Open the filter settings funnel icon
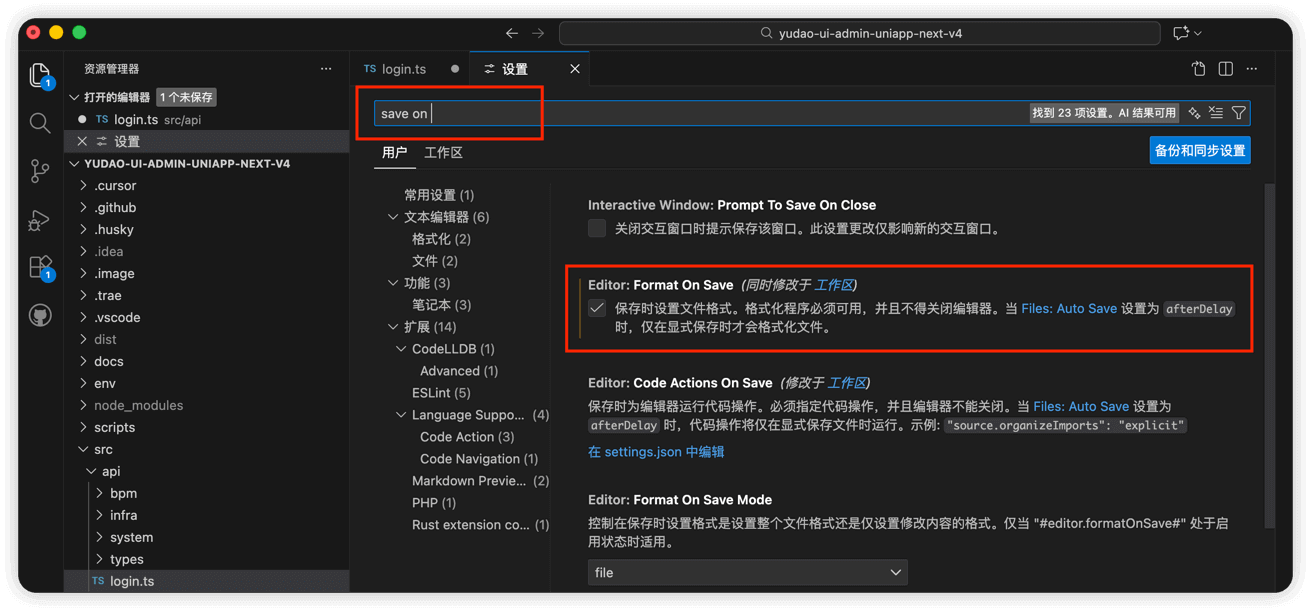The image size is (1311, 611). coord(1239,112)
